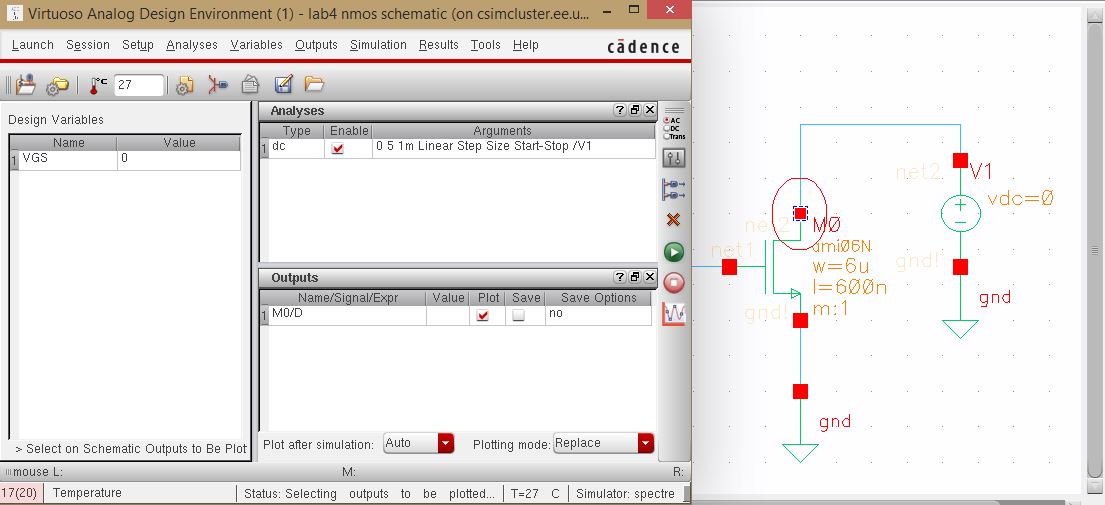Click the save state pencil disk icon
This screenshot has width=1105, height=505.
pyautogui.click(x=283, y=85)
